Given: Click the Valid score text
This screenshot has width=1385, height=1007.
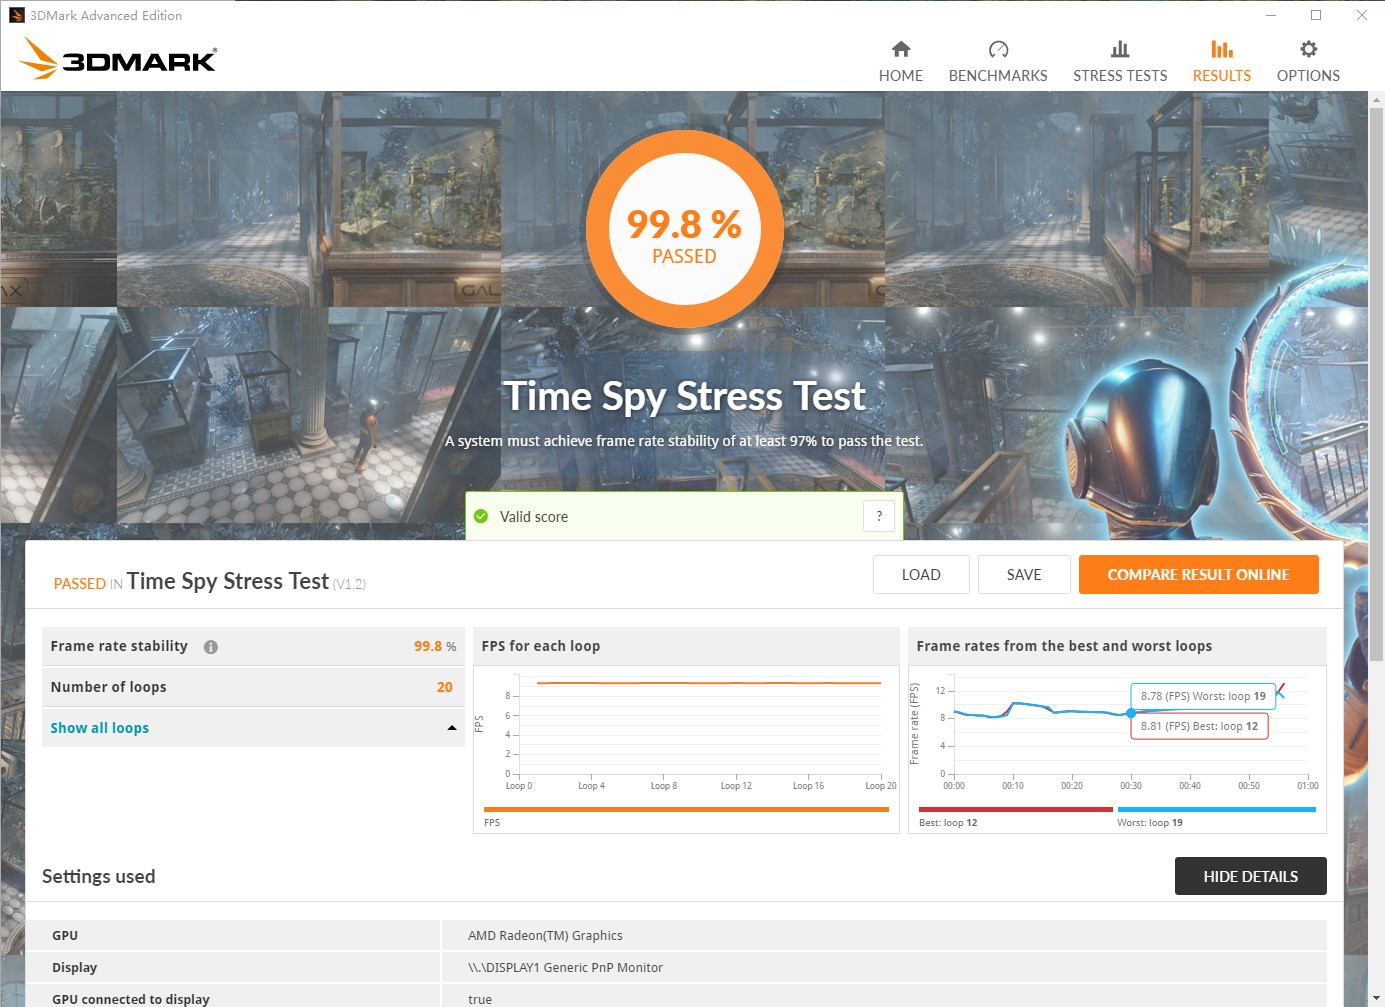Looking at the screenshot, I should point(534,517).
